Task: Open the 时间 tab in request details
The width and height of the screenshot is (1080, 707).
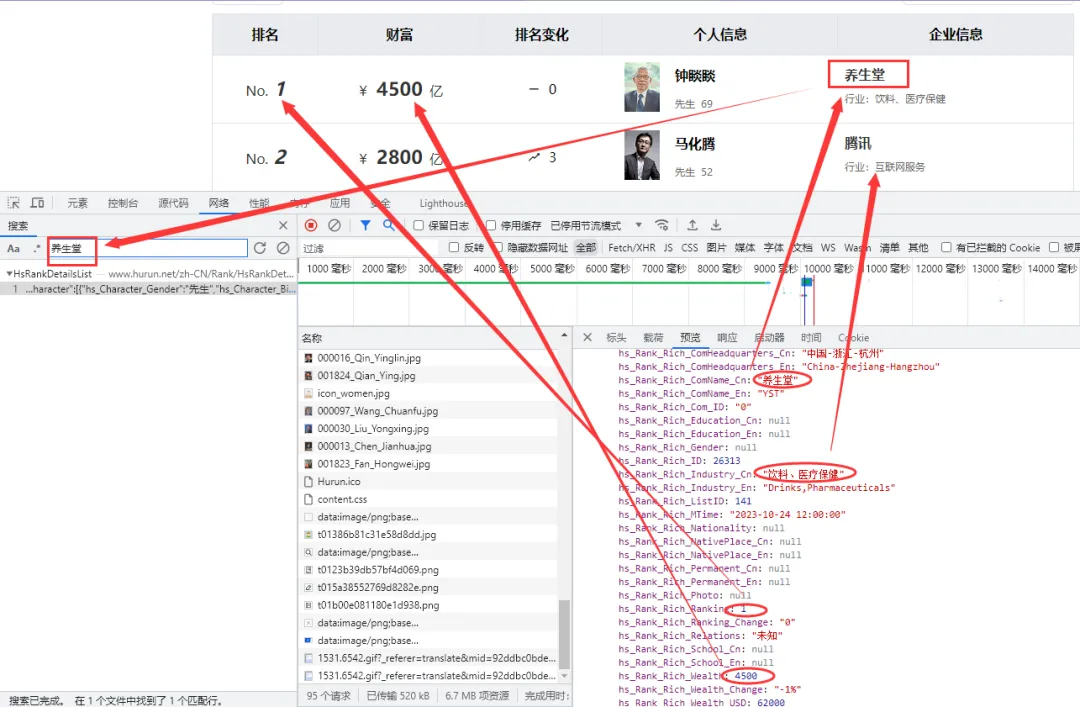Action: tap(811, 338)
